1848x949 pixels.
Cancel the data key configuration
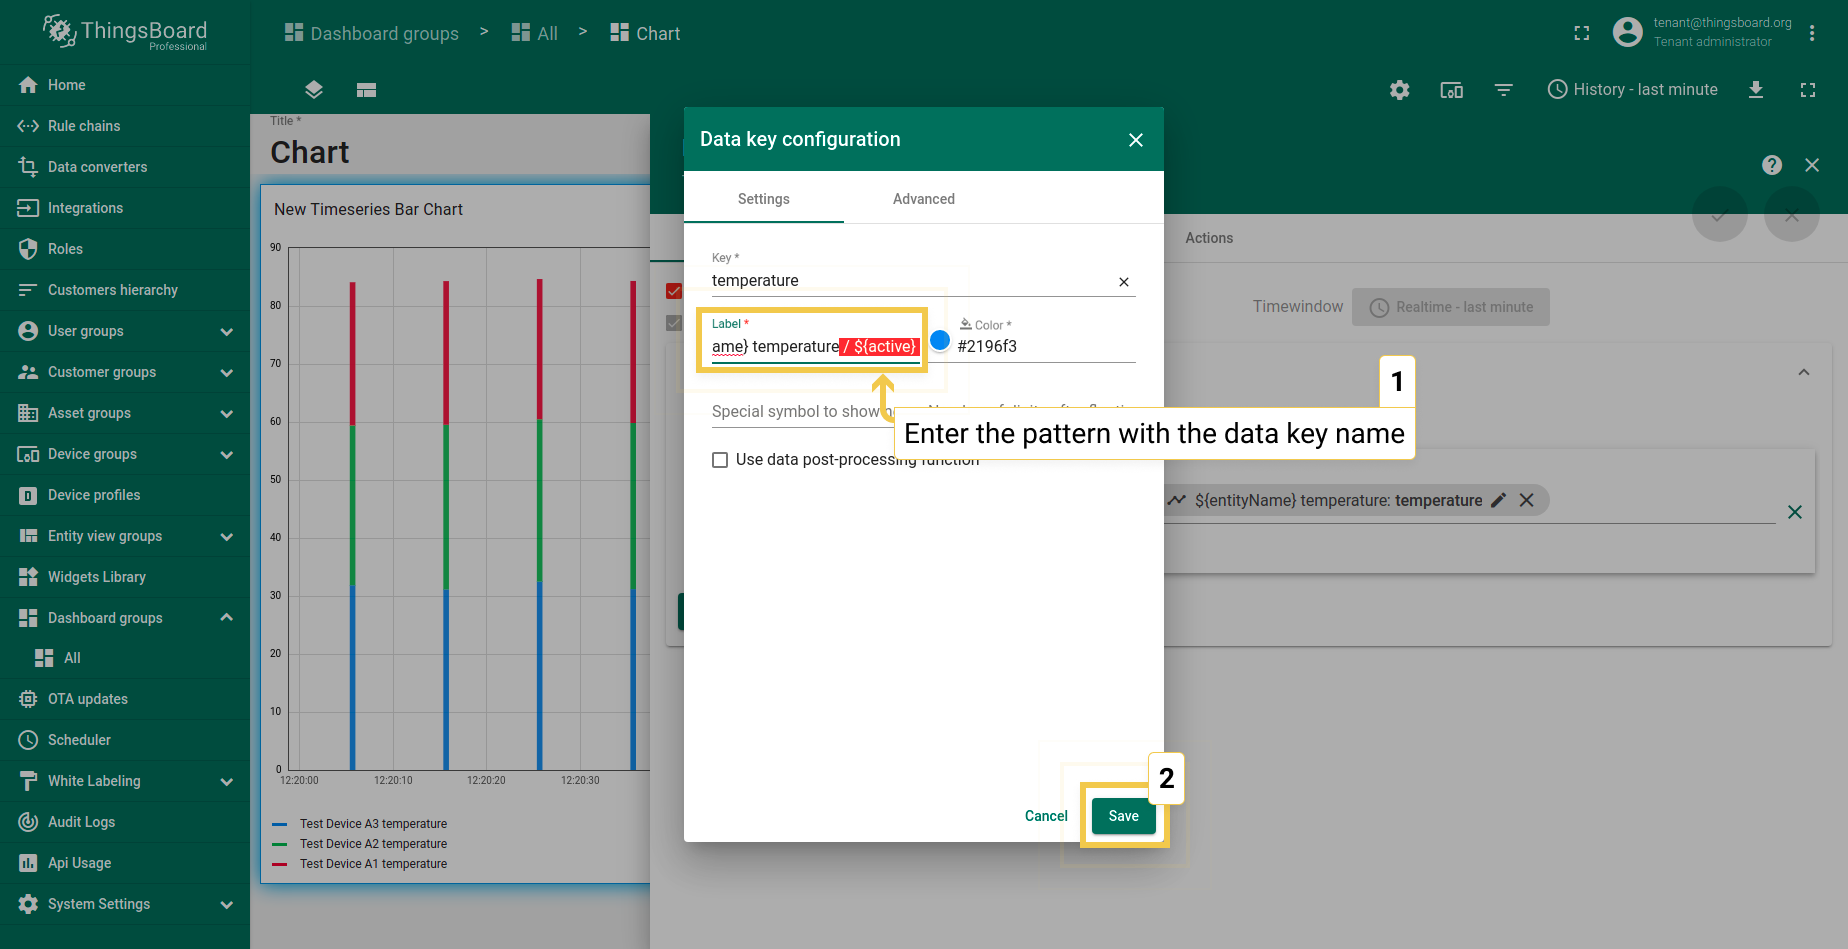pyautogui.click(x=1046, y=816)
